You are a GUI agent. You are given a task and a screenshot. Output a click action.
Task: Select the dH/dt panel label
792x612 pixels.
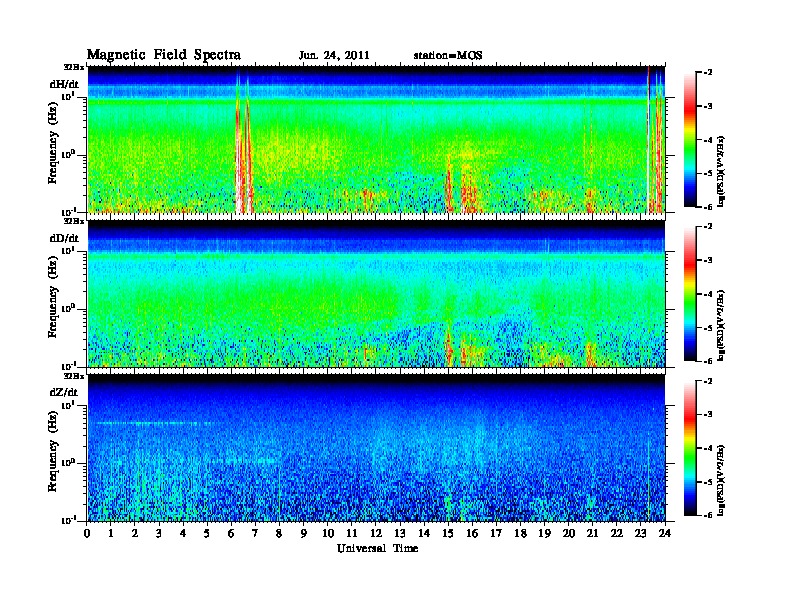pos(64,84)
